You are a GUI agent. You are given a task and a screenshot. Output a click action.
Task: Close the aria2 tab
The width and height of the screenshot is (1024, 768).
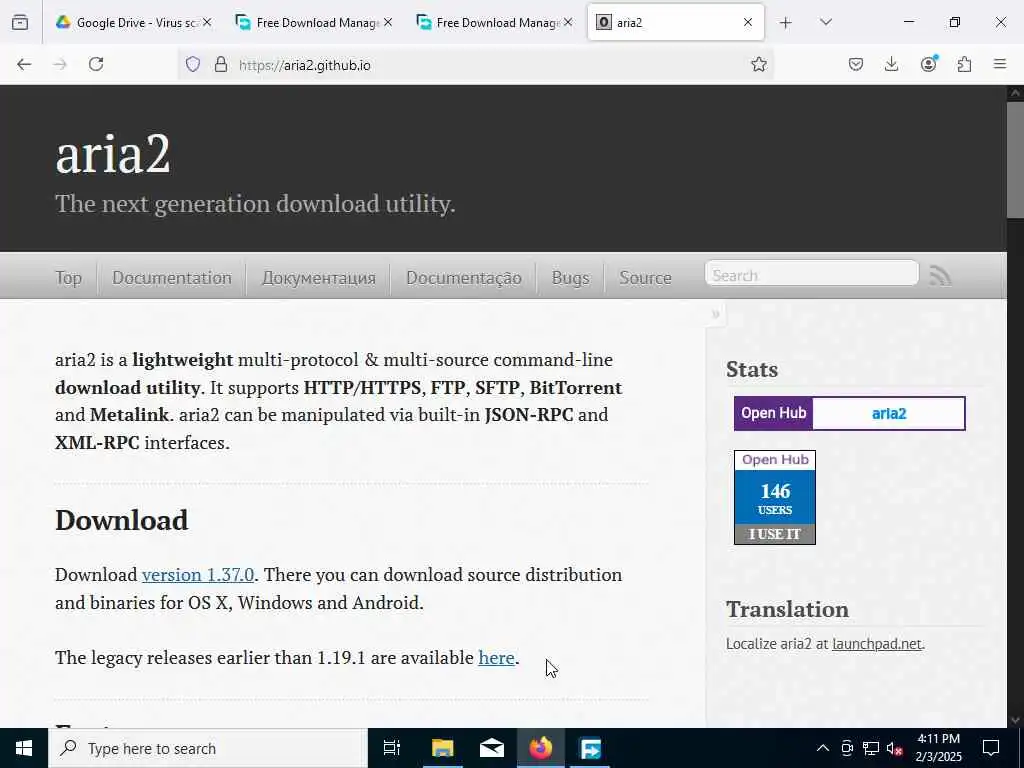(x=748, y=22)
